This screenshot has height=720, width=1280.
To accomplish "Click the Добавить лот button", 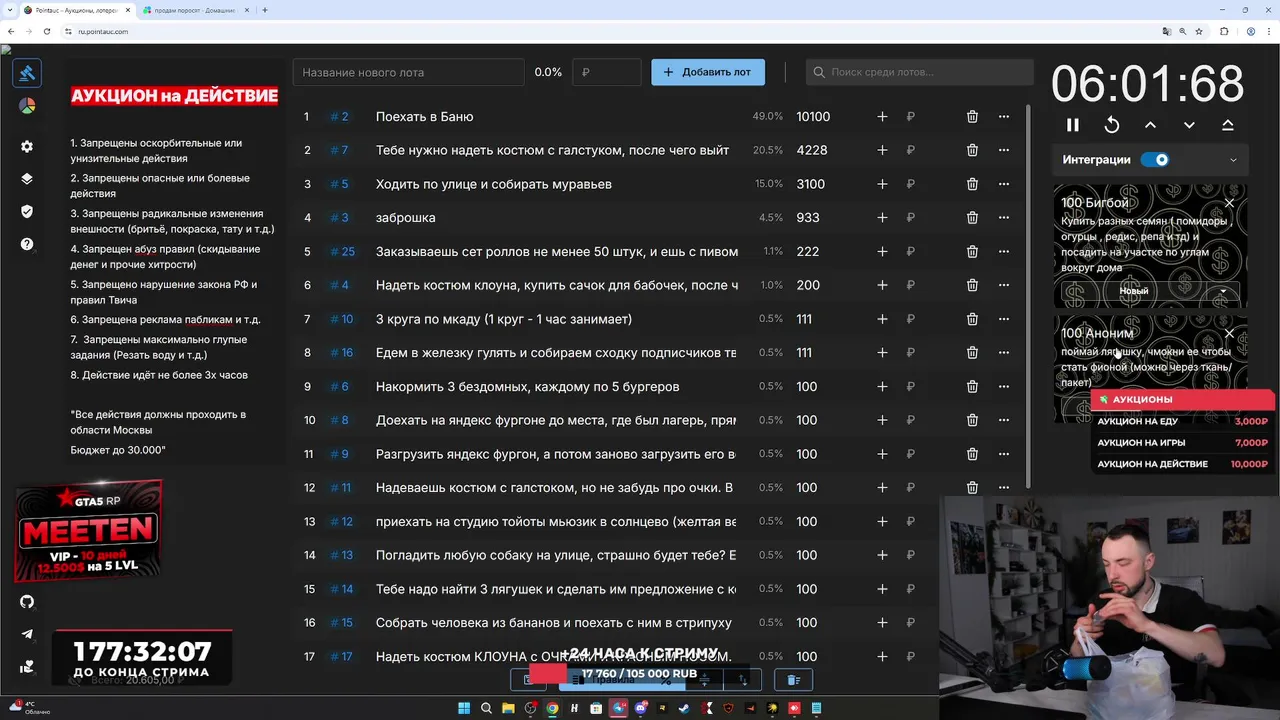I will [x=708, y=72].
